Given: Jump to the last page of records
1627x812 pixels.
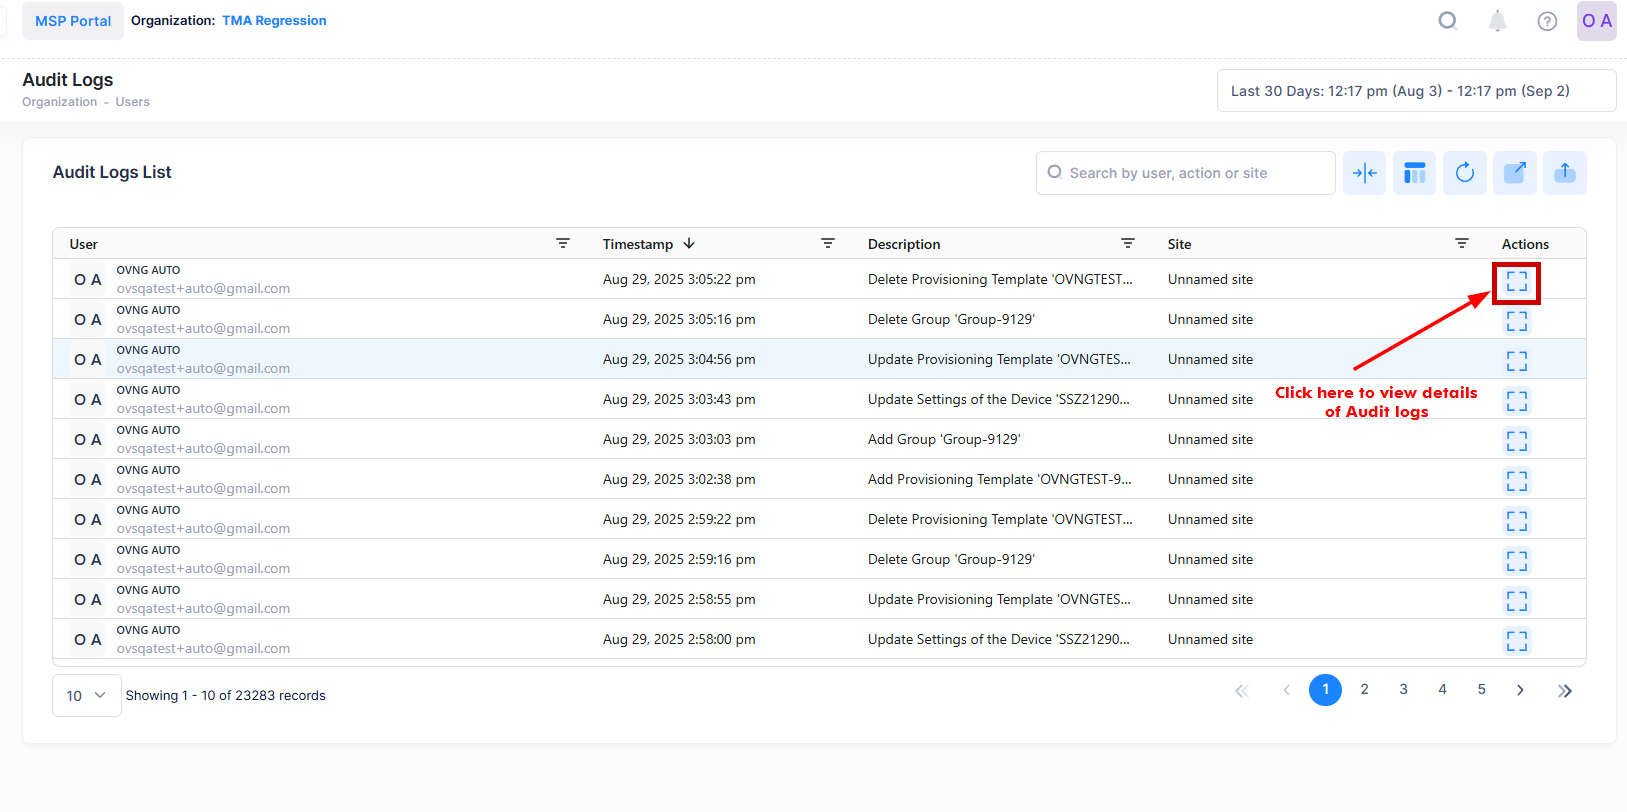Looking at the screenshot, I should click(x=1564, y=690).
